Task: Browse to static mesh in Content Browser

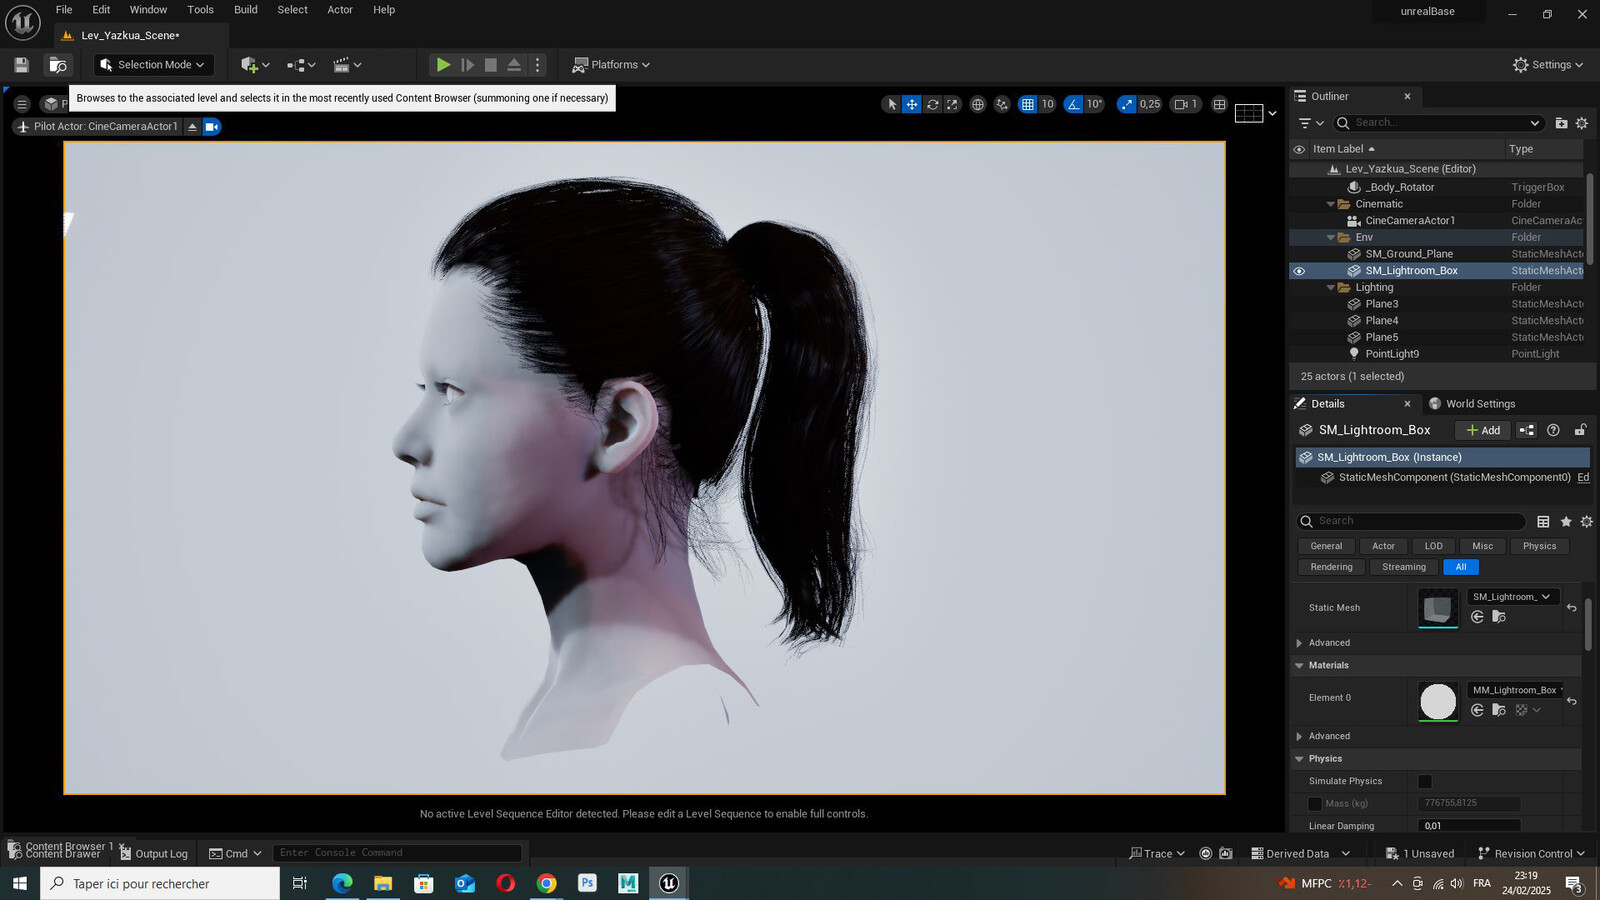Action: pos(1498,617)
